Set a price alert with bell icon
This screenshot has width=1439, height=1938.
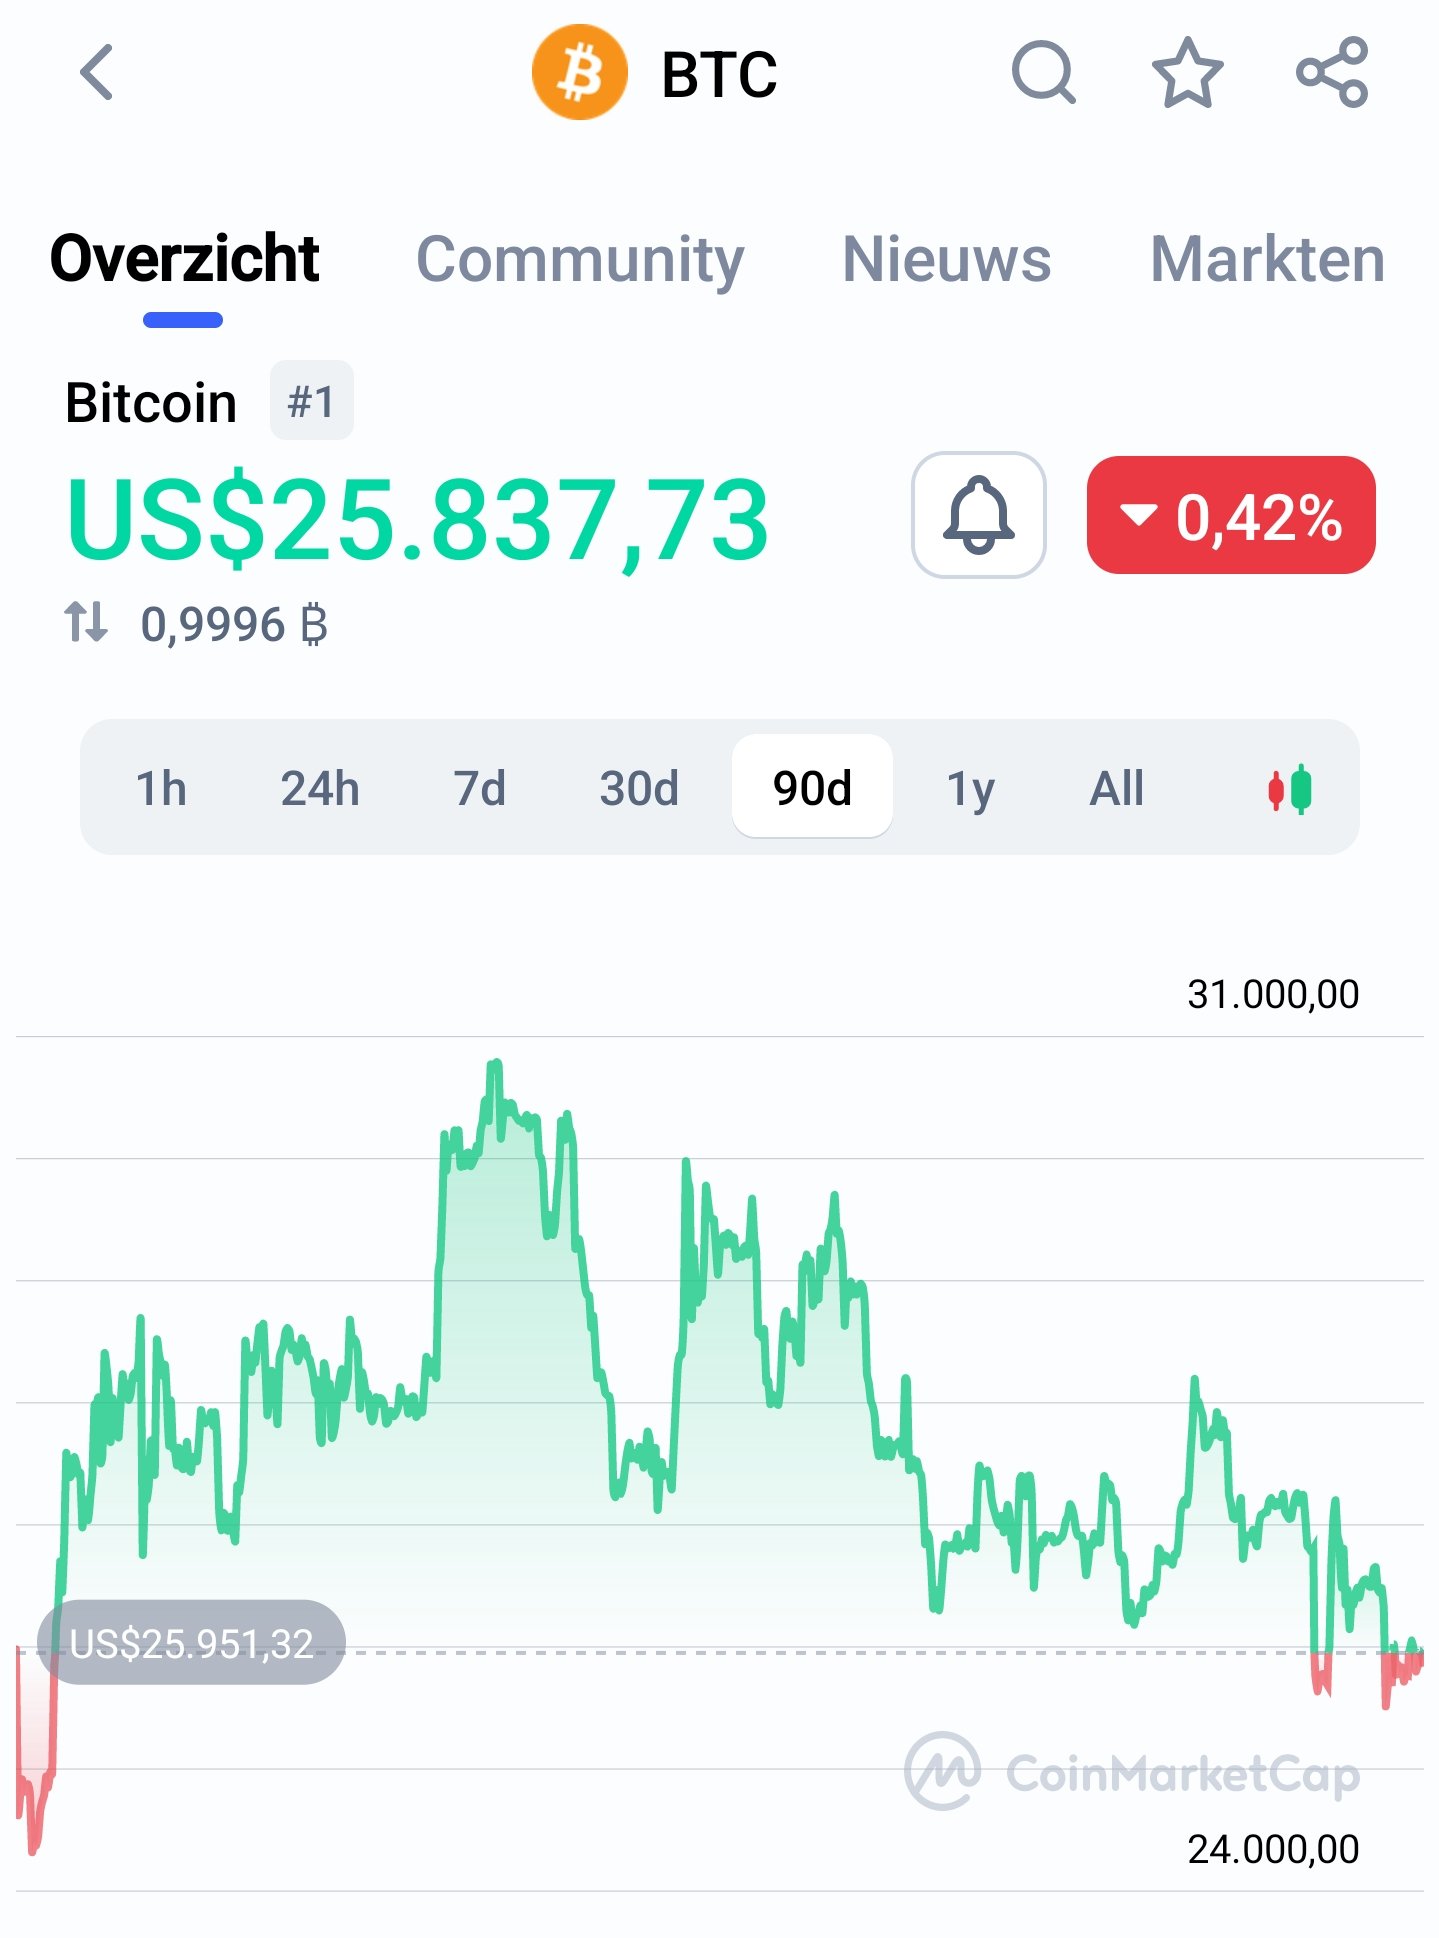pyautogui.click(x=979, y=515)
